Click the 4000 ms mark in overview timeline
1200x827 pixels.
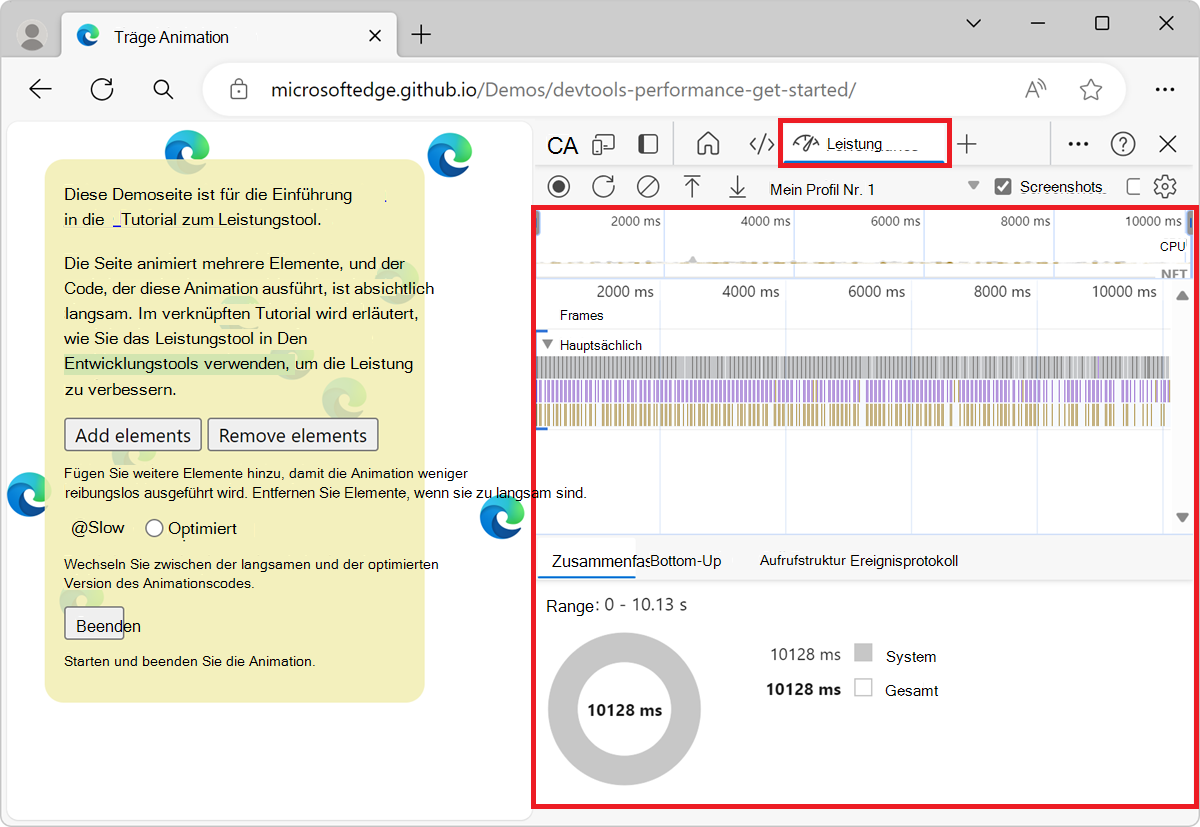coord(766,221)
